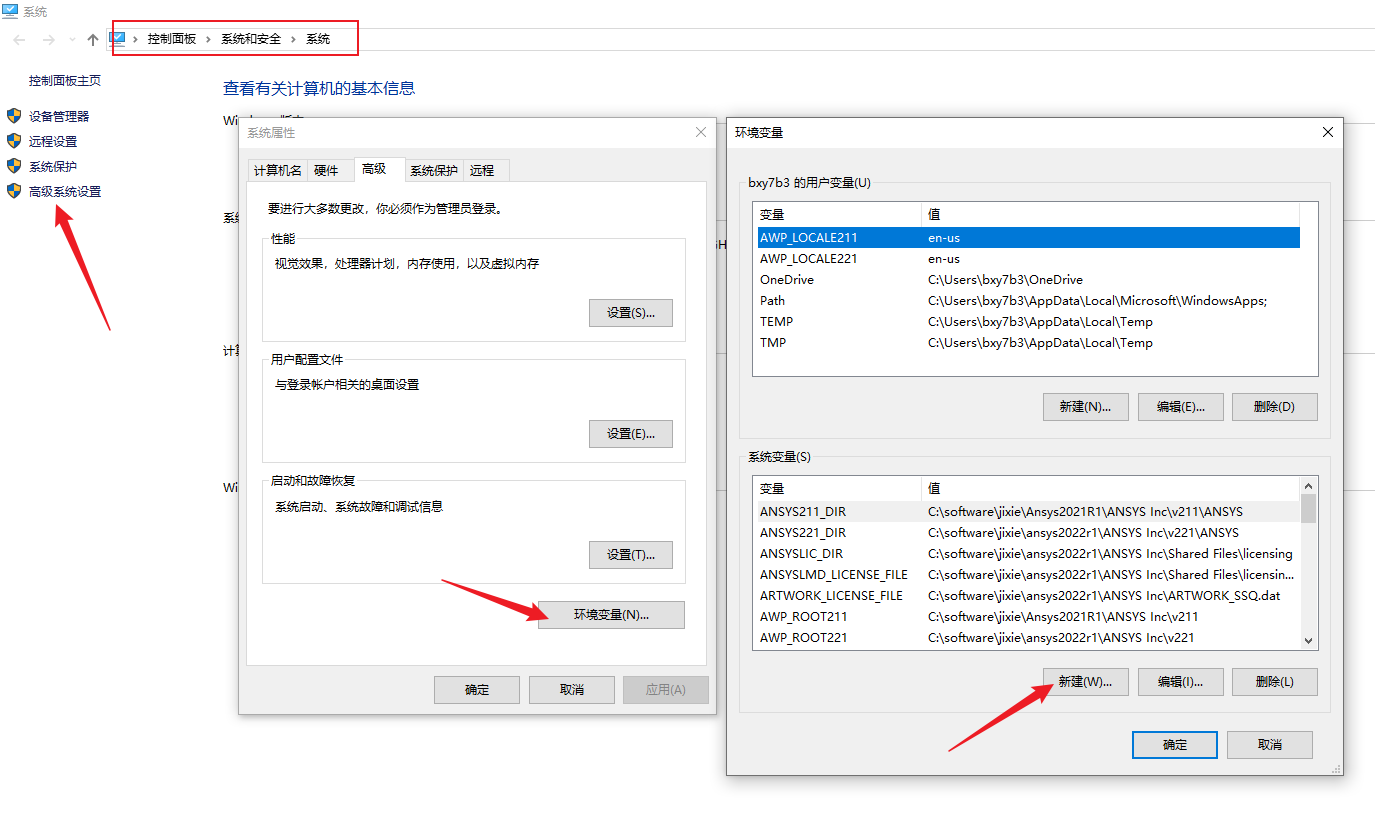Close the 环境变量 dialog

(1328, 132)
